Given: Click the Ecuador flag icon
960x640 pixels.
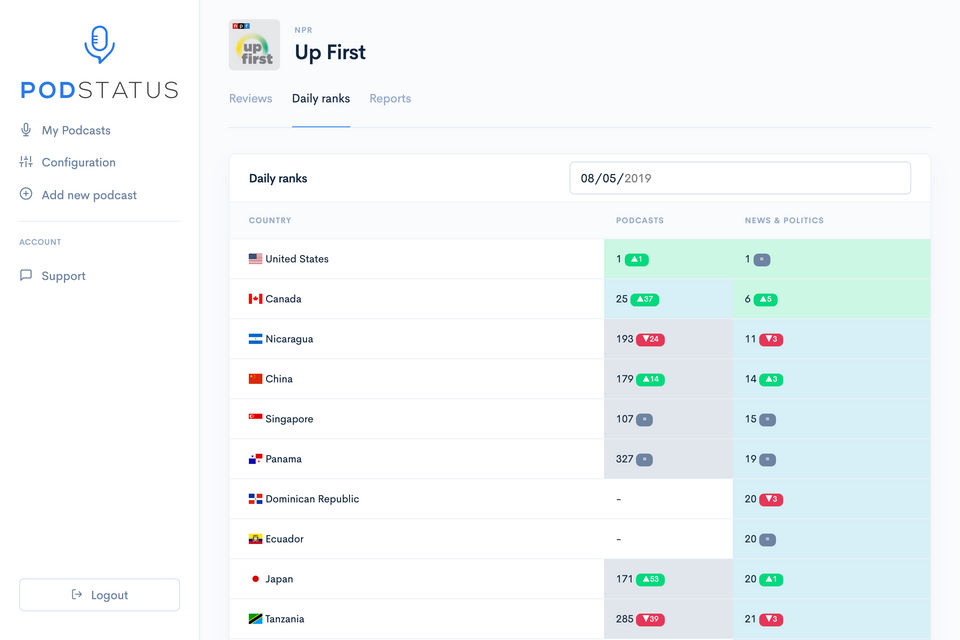Looking at the screenshot, I should 255,539.
